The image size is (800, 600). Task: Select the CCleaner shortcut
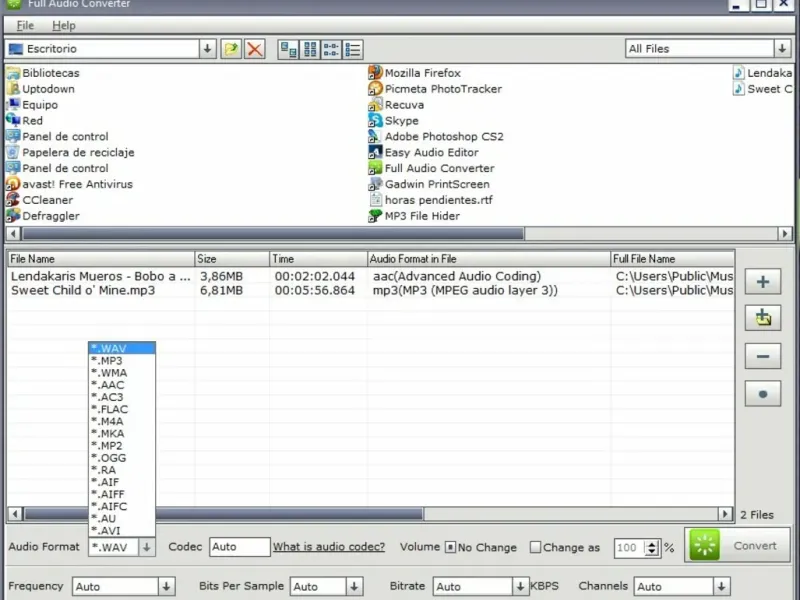coord(39,200)
